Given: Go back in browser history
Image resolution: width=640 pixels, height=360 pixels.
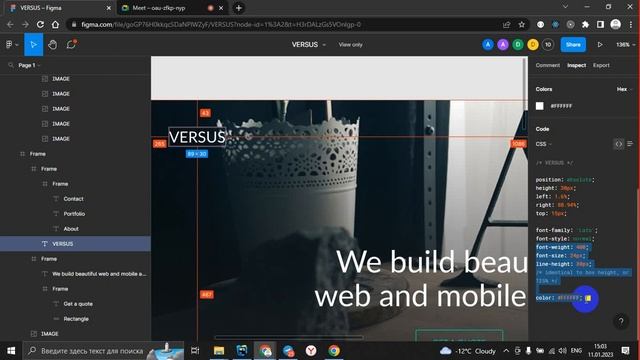Looking at the screenshot, I should tap(10, 24).
